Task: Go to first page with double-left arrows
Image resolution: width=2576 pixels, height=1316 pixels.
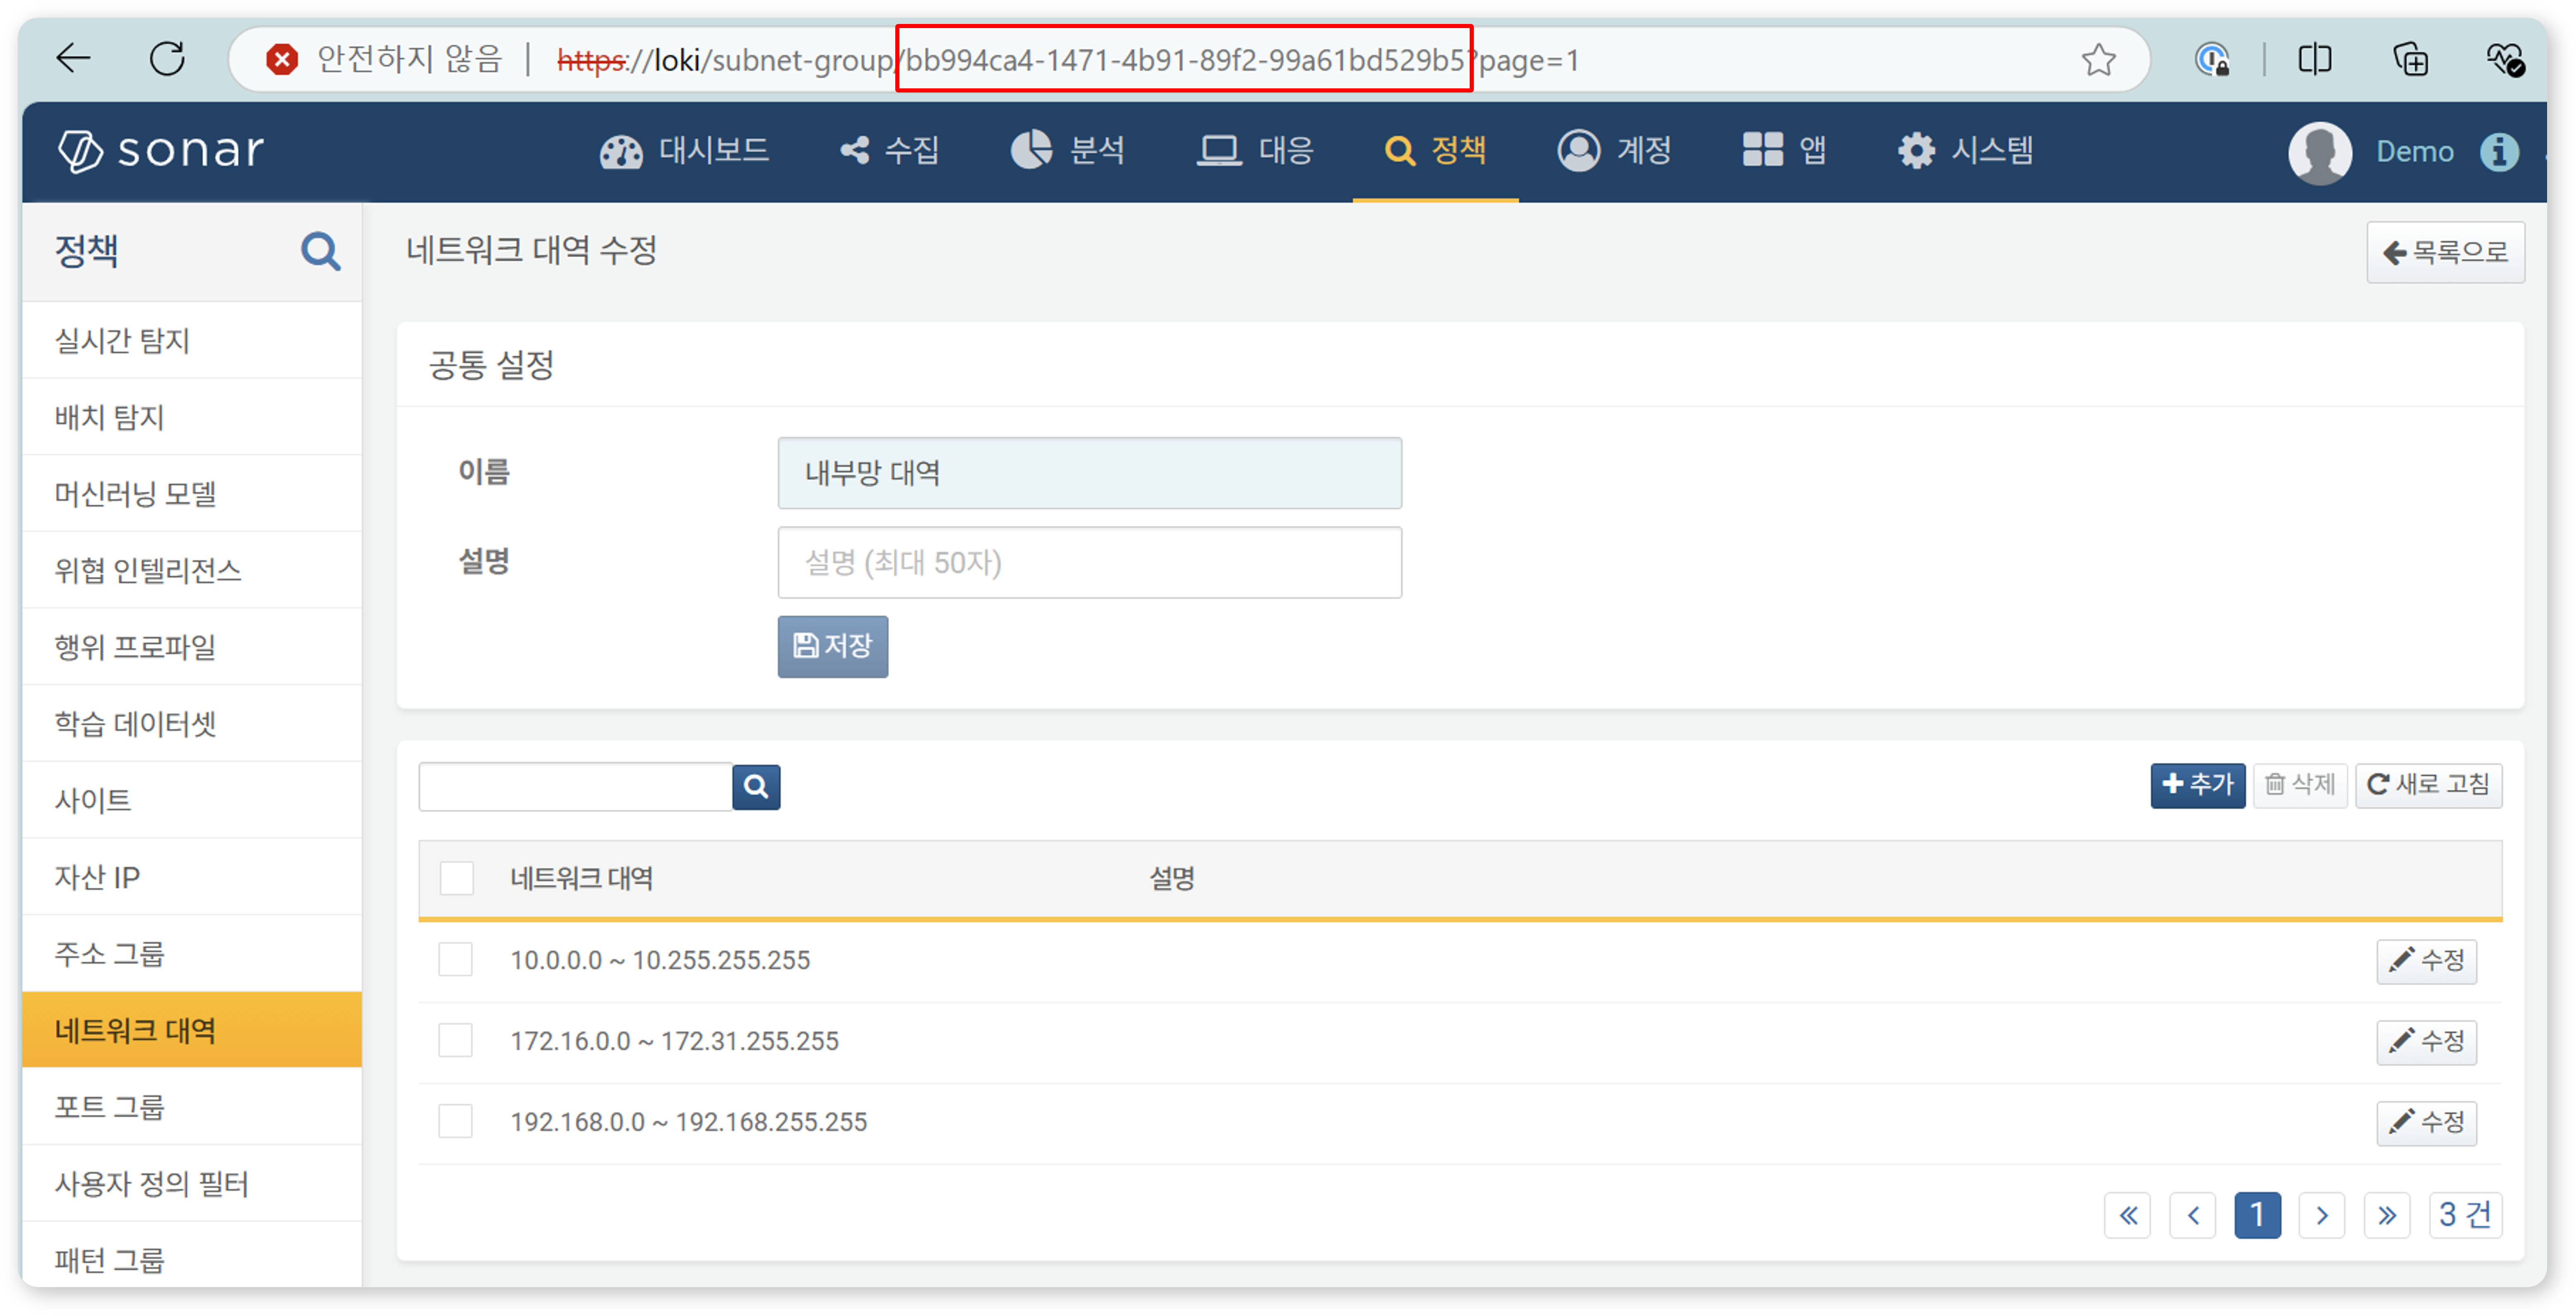Action: coord(2127,1216)
